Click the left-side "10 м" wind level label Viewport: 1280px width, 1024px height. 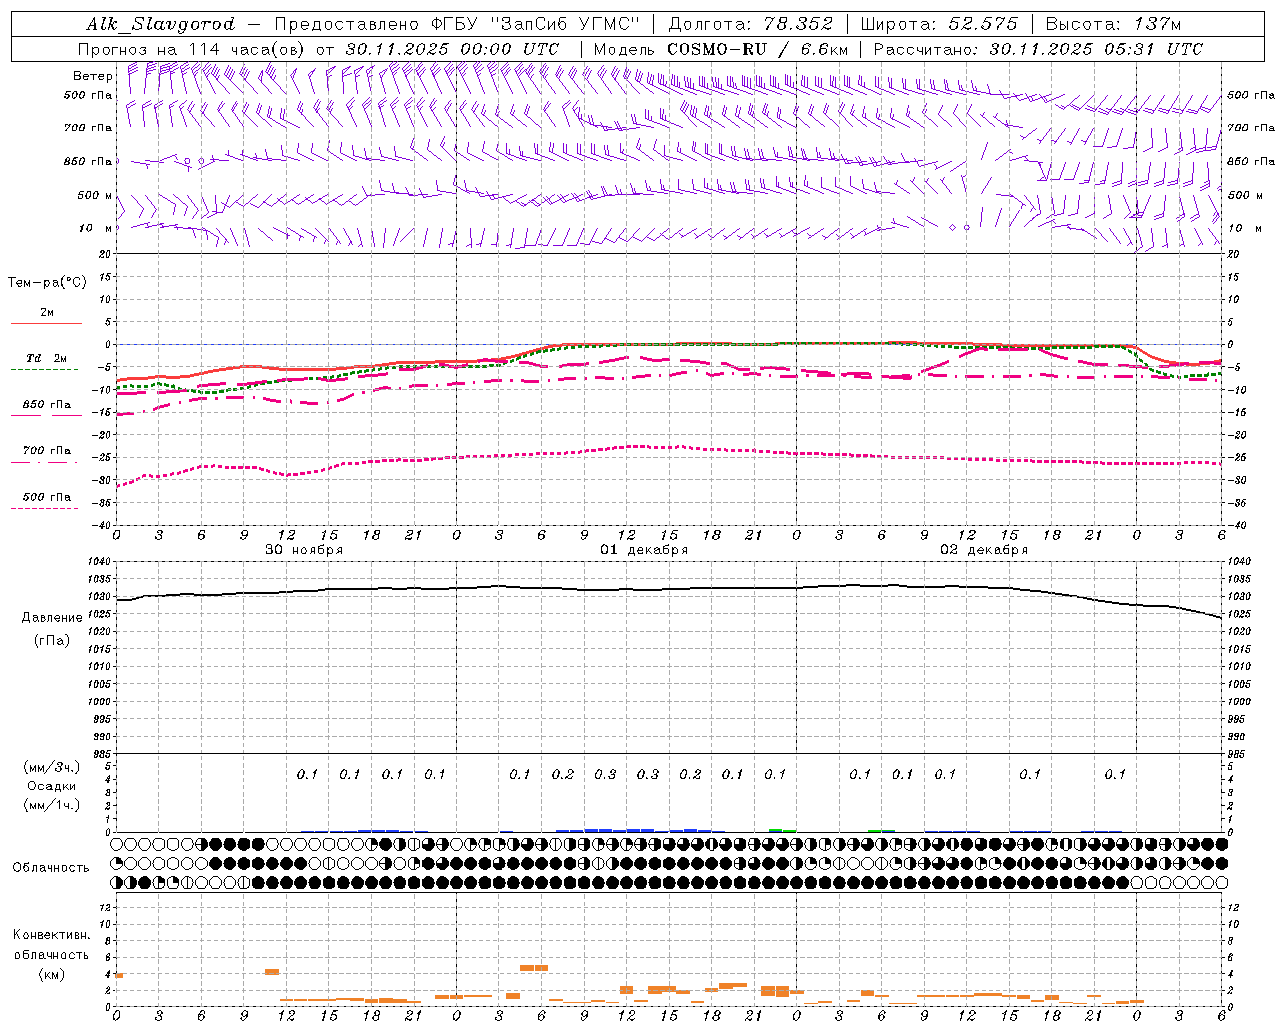pos(95,228)
